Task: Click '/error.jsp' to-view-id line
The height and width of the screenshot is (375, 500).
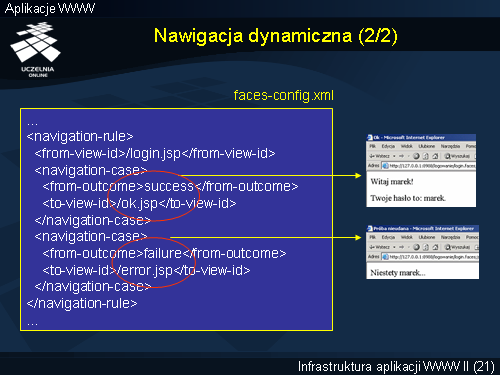Action: pos(146,270)
